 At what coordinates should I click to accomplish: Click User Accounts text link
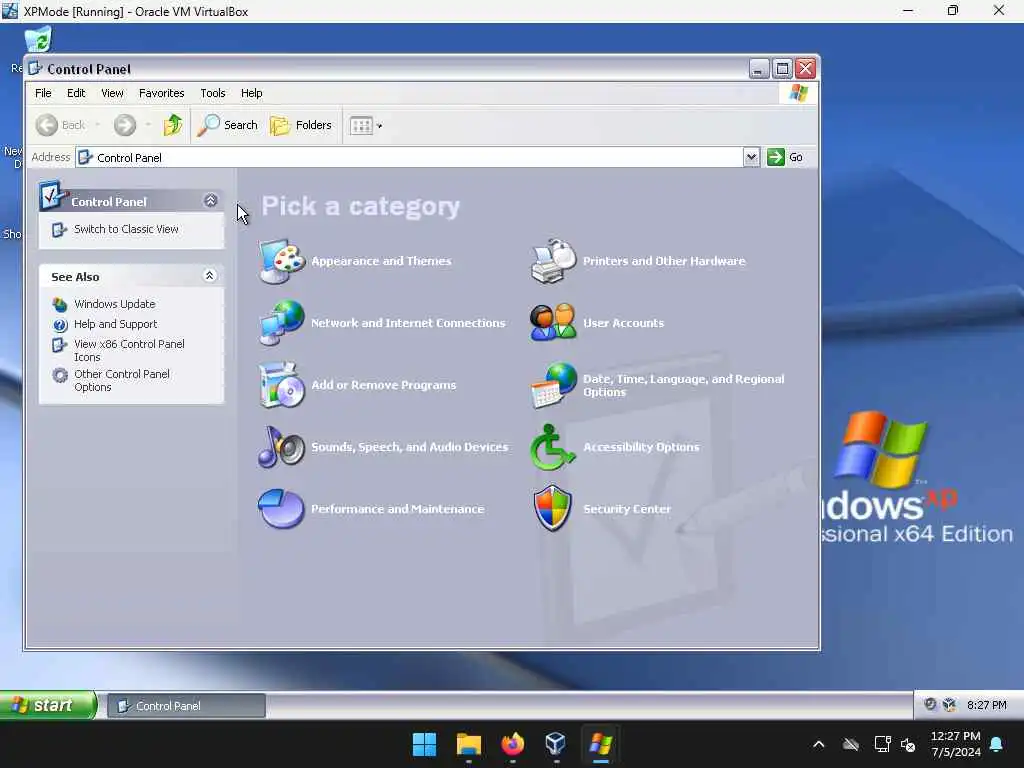click(624, 323)
